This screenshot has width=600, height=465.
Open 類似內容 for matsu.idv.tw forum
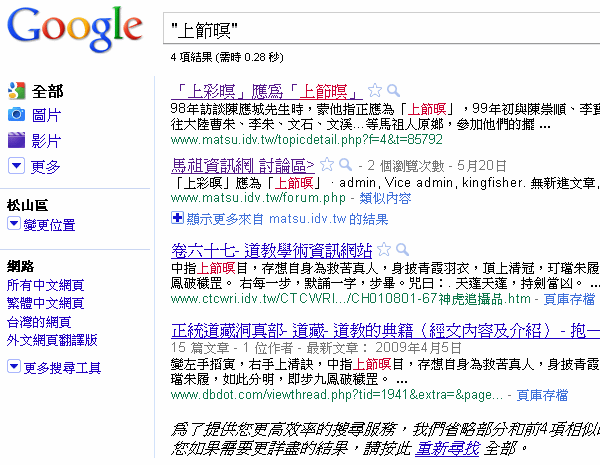pyautogui.click(x=385, y=198)
